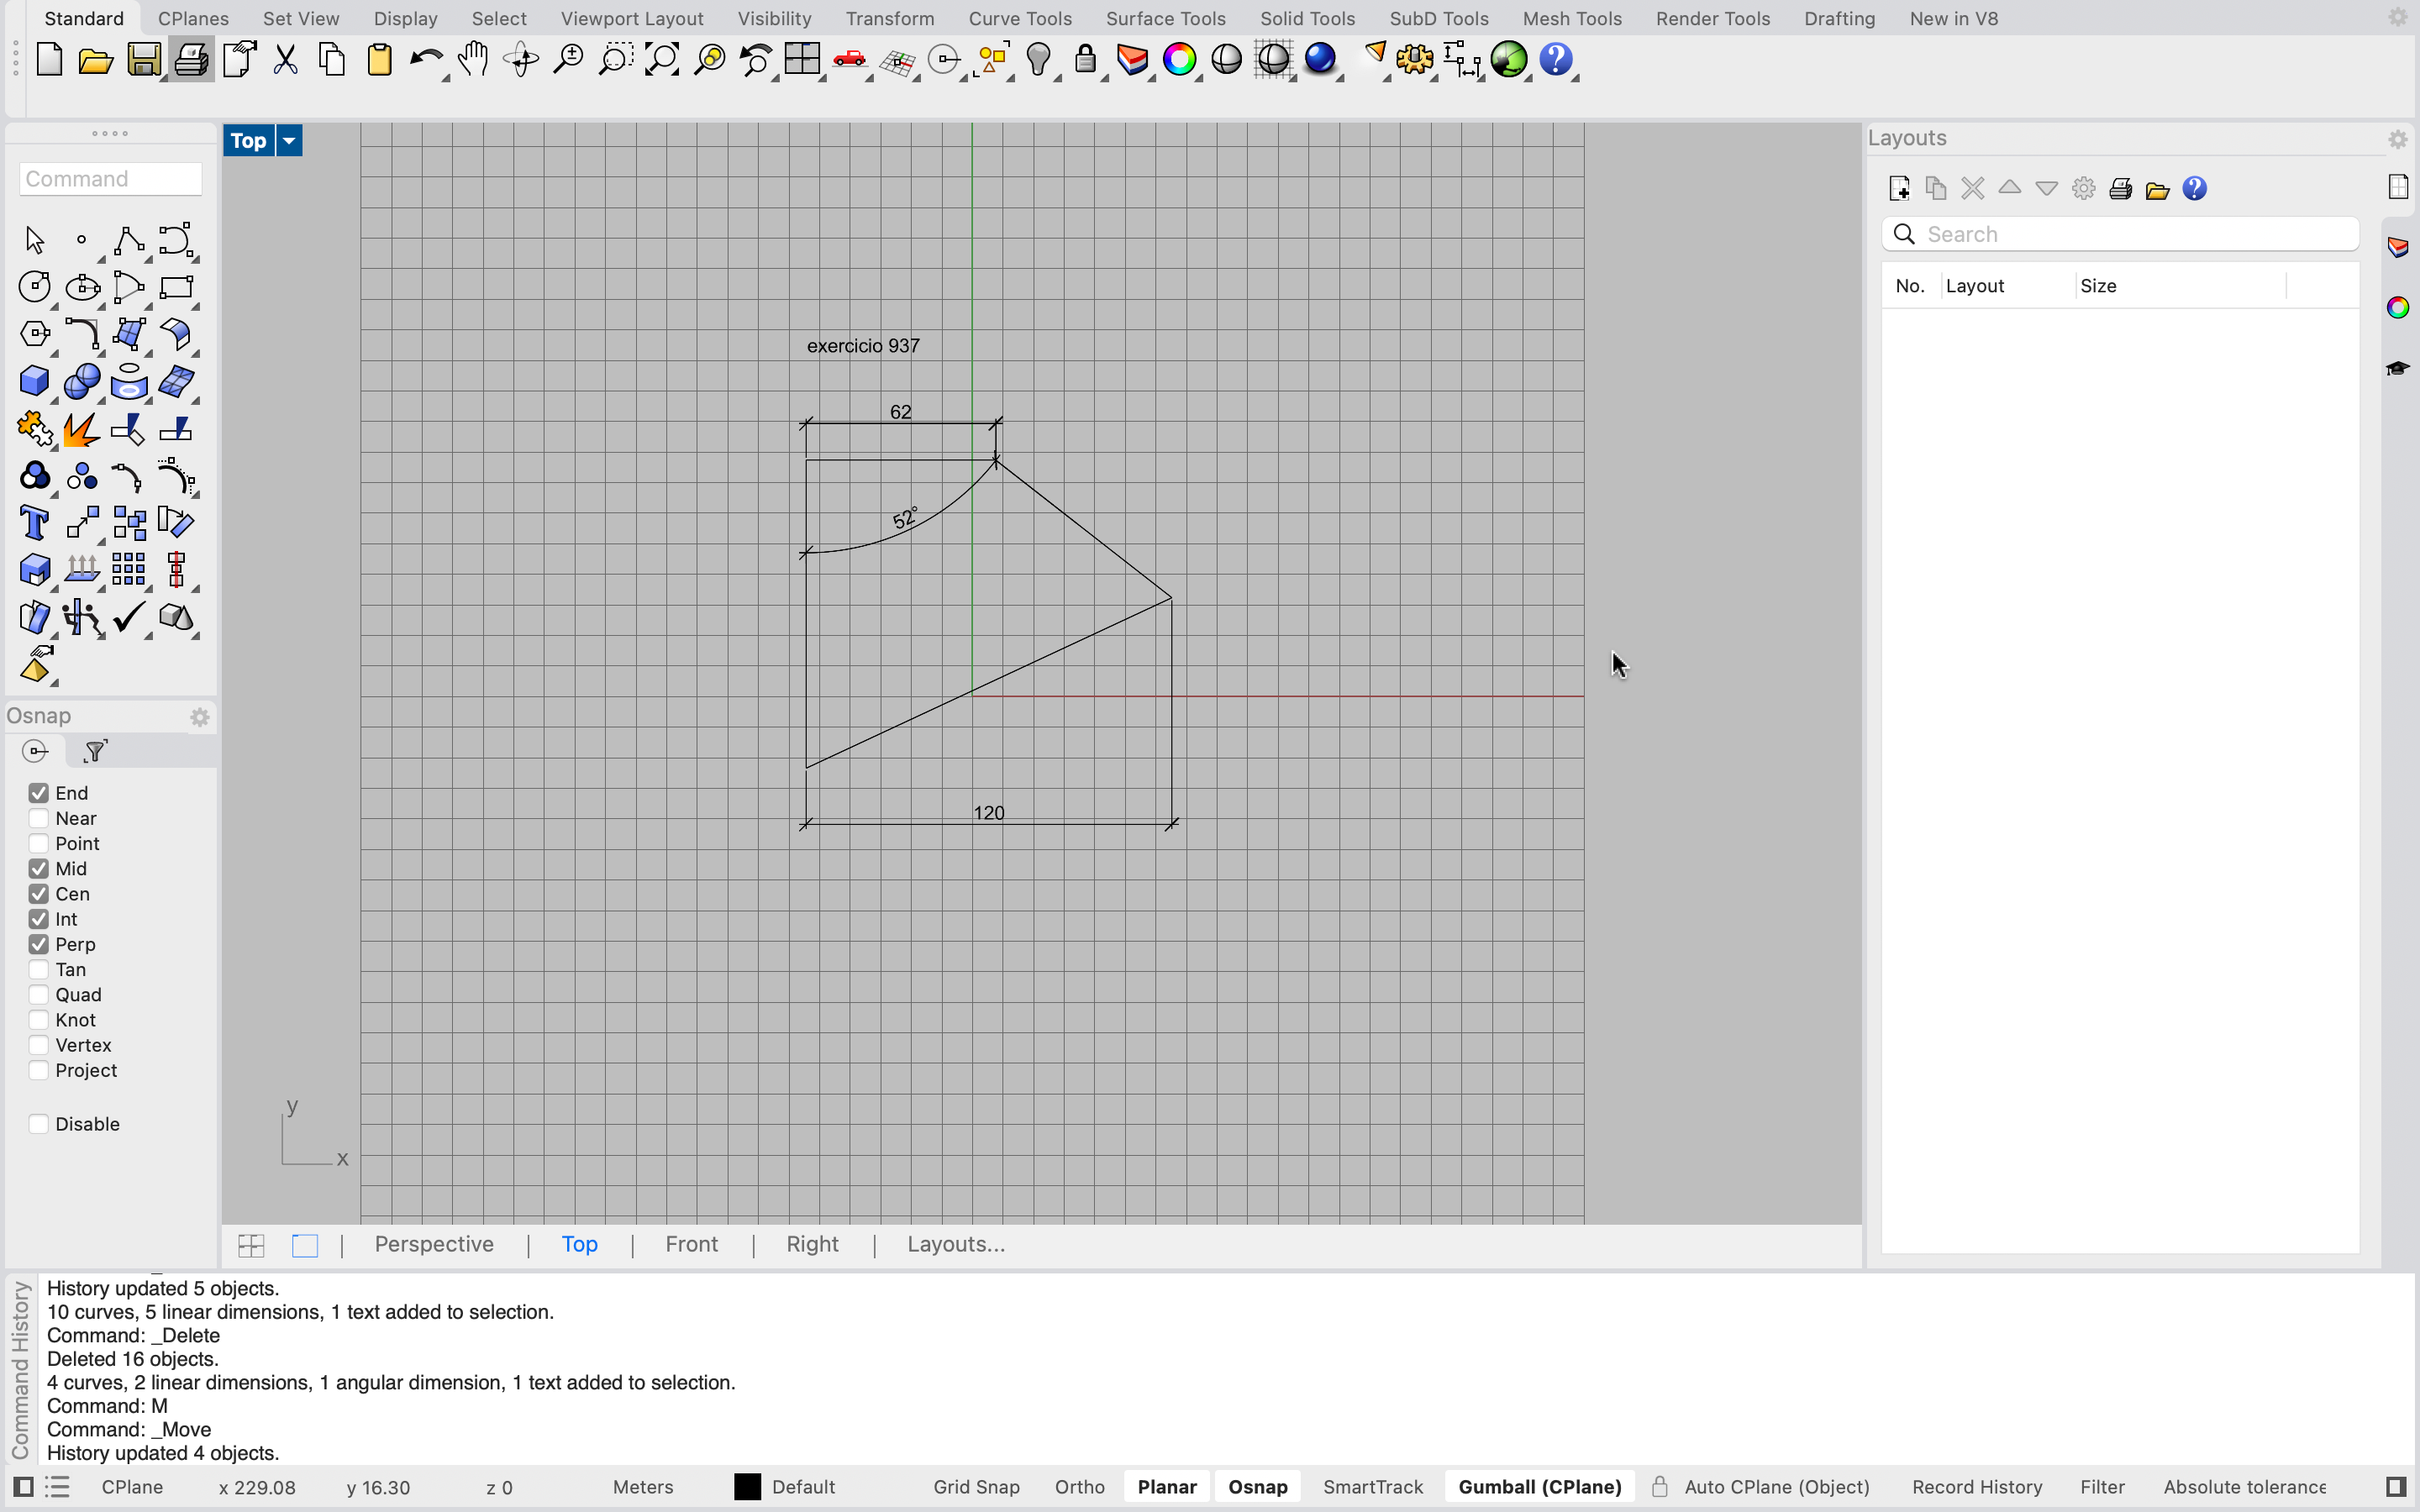Click the new layout icon

tap(1899, 189)
